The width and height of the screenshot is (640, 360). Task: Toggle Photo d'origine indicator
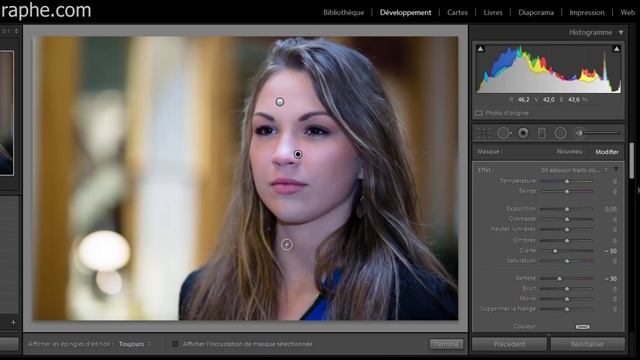tap(479, 113)
